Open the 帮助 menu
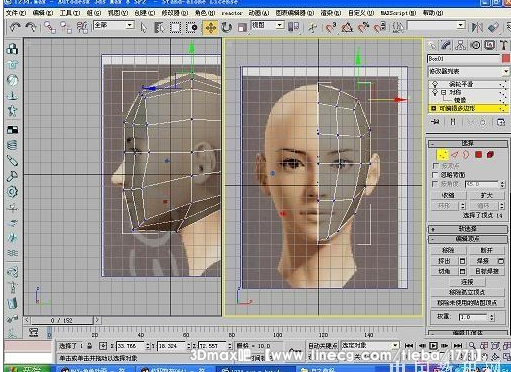 click(x=433, y=13)
